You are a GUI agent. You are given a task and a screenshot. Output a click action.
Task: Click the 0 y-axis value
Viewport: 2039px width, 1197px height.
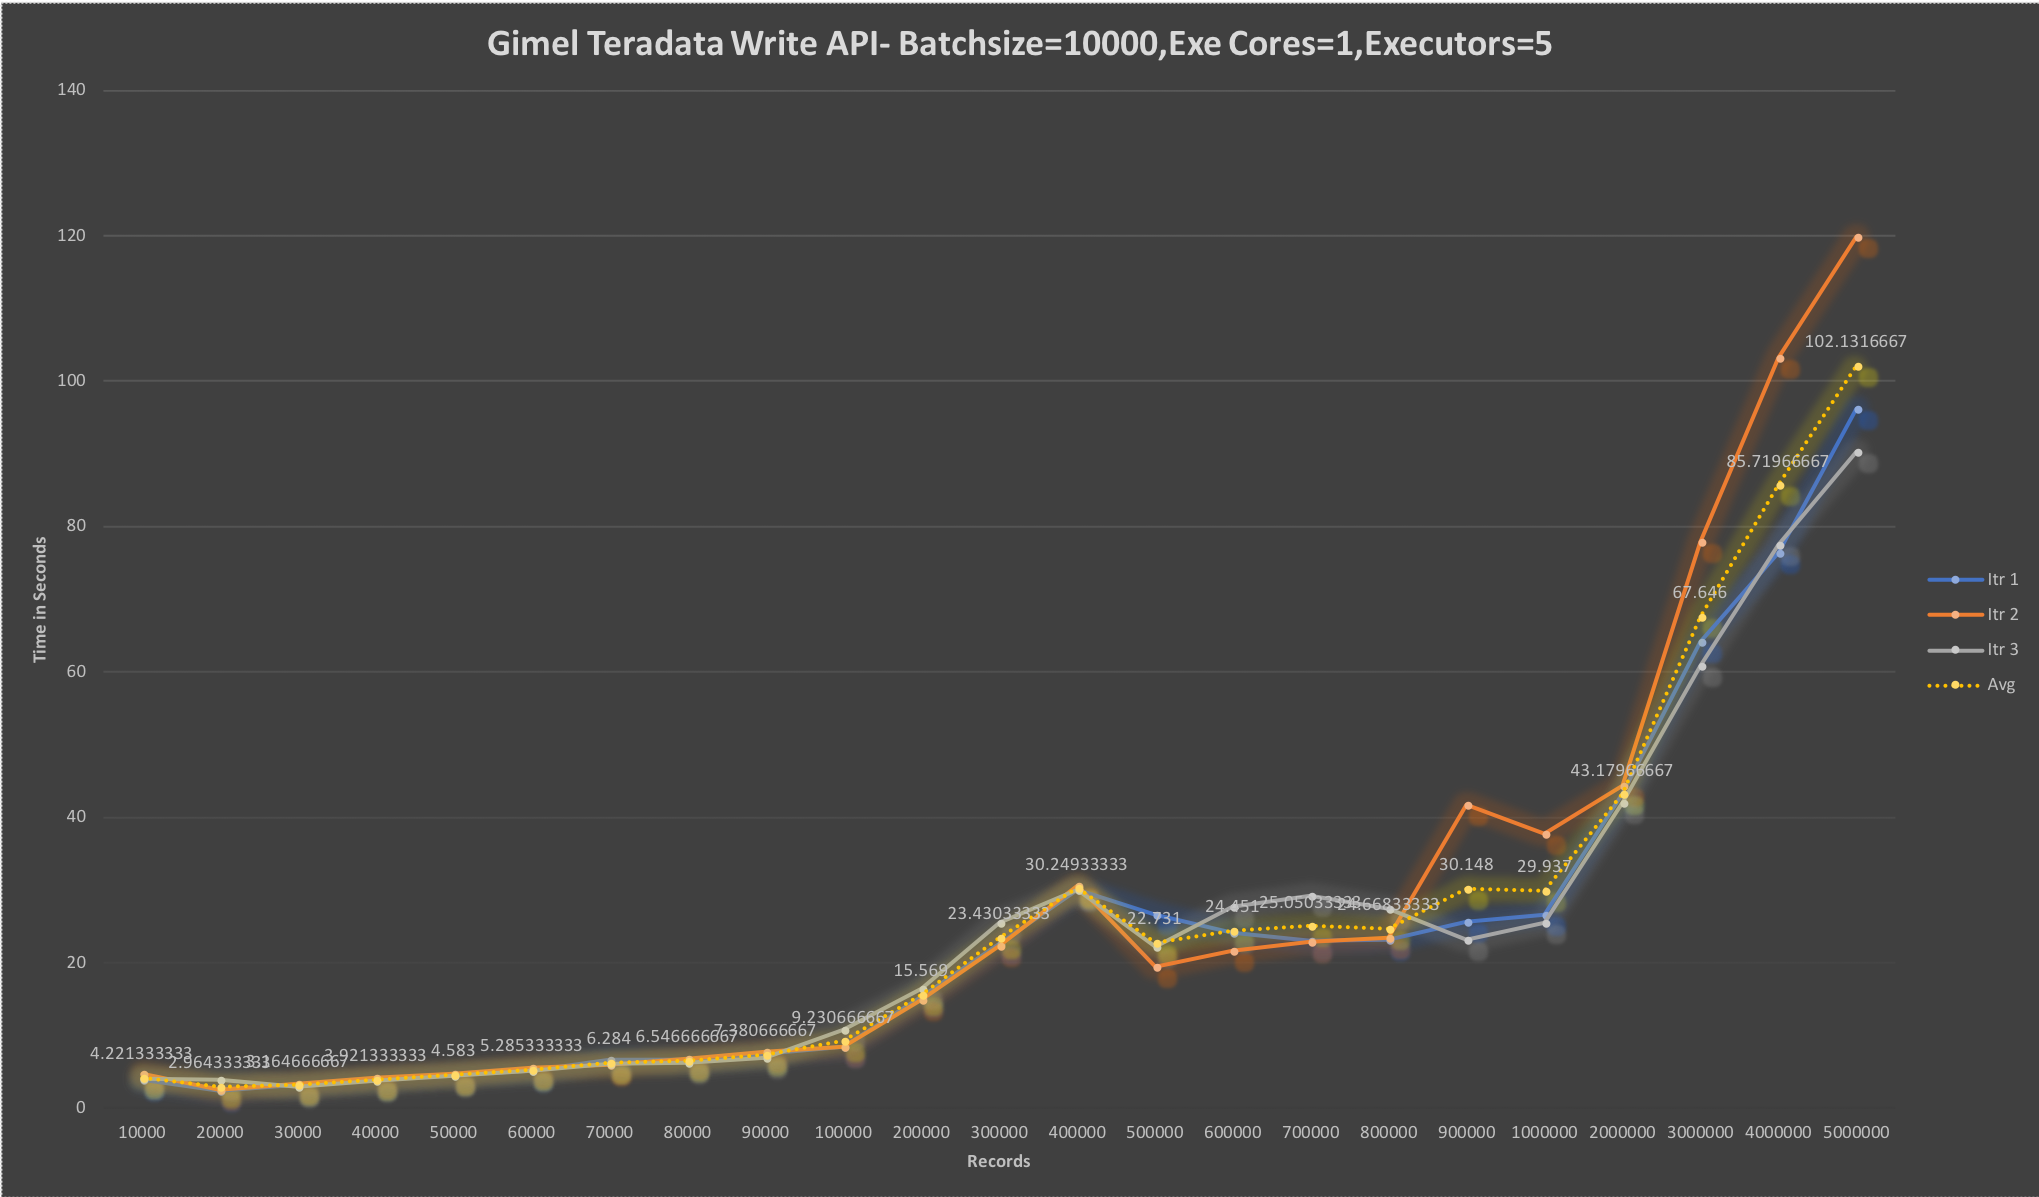click(x=81, y=1108)
